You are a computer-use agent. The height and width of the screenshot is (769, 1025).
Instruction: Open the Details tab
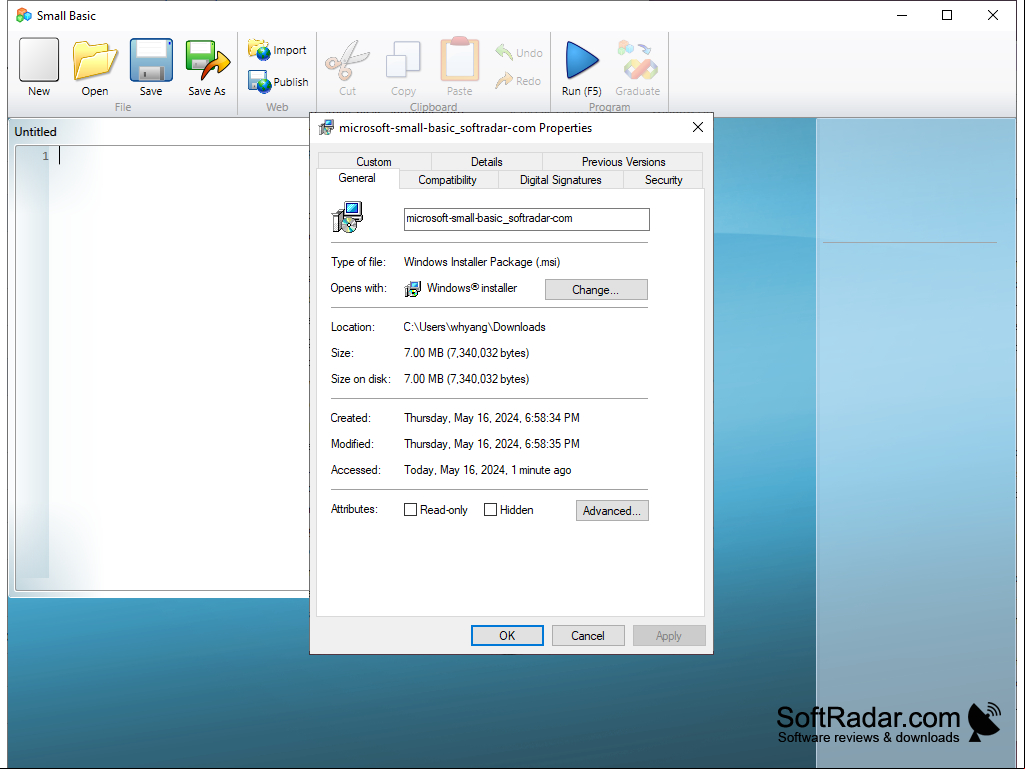click(486, 162)
